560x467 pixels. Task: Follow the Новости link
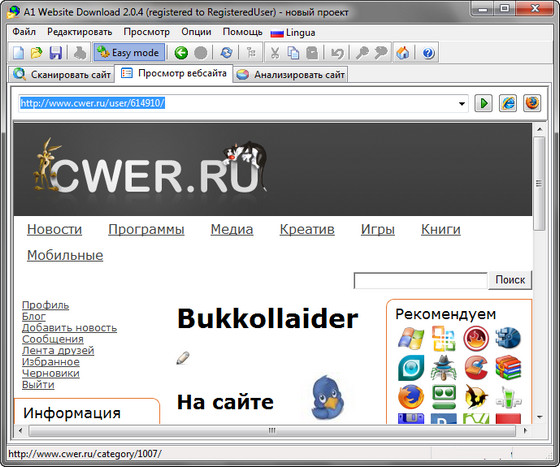pyautogui.click(x=54, y=230)
